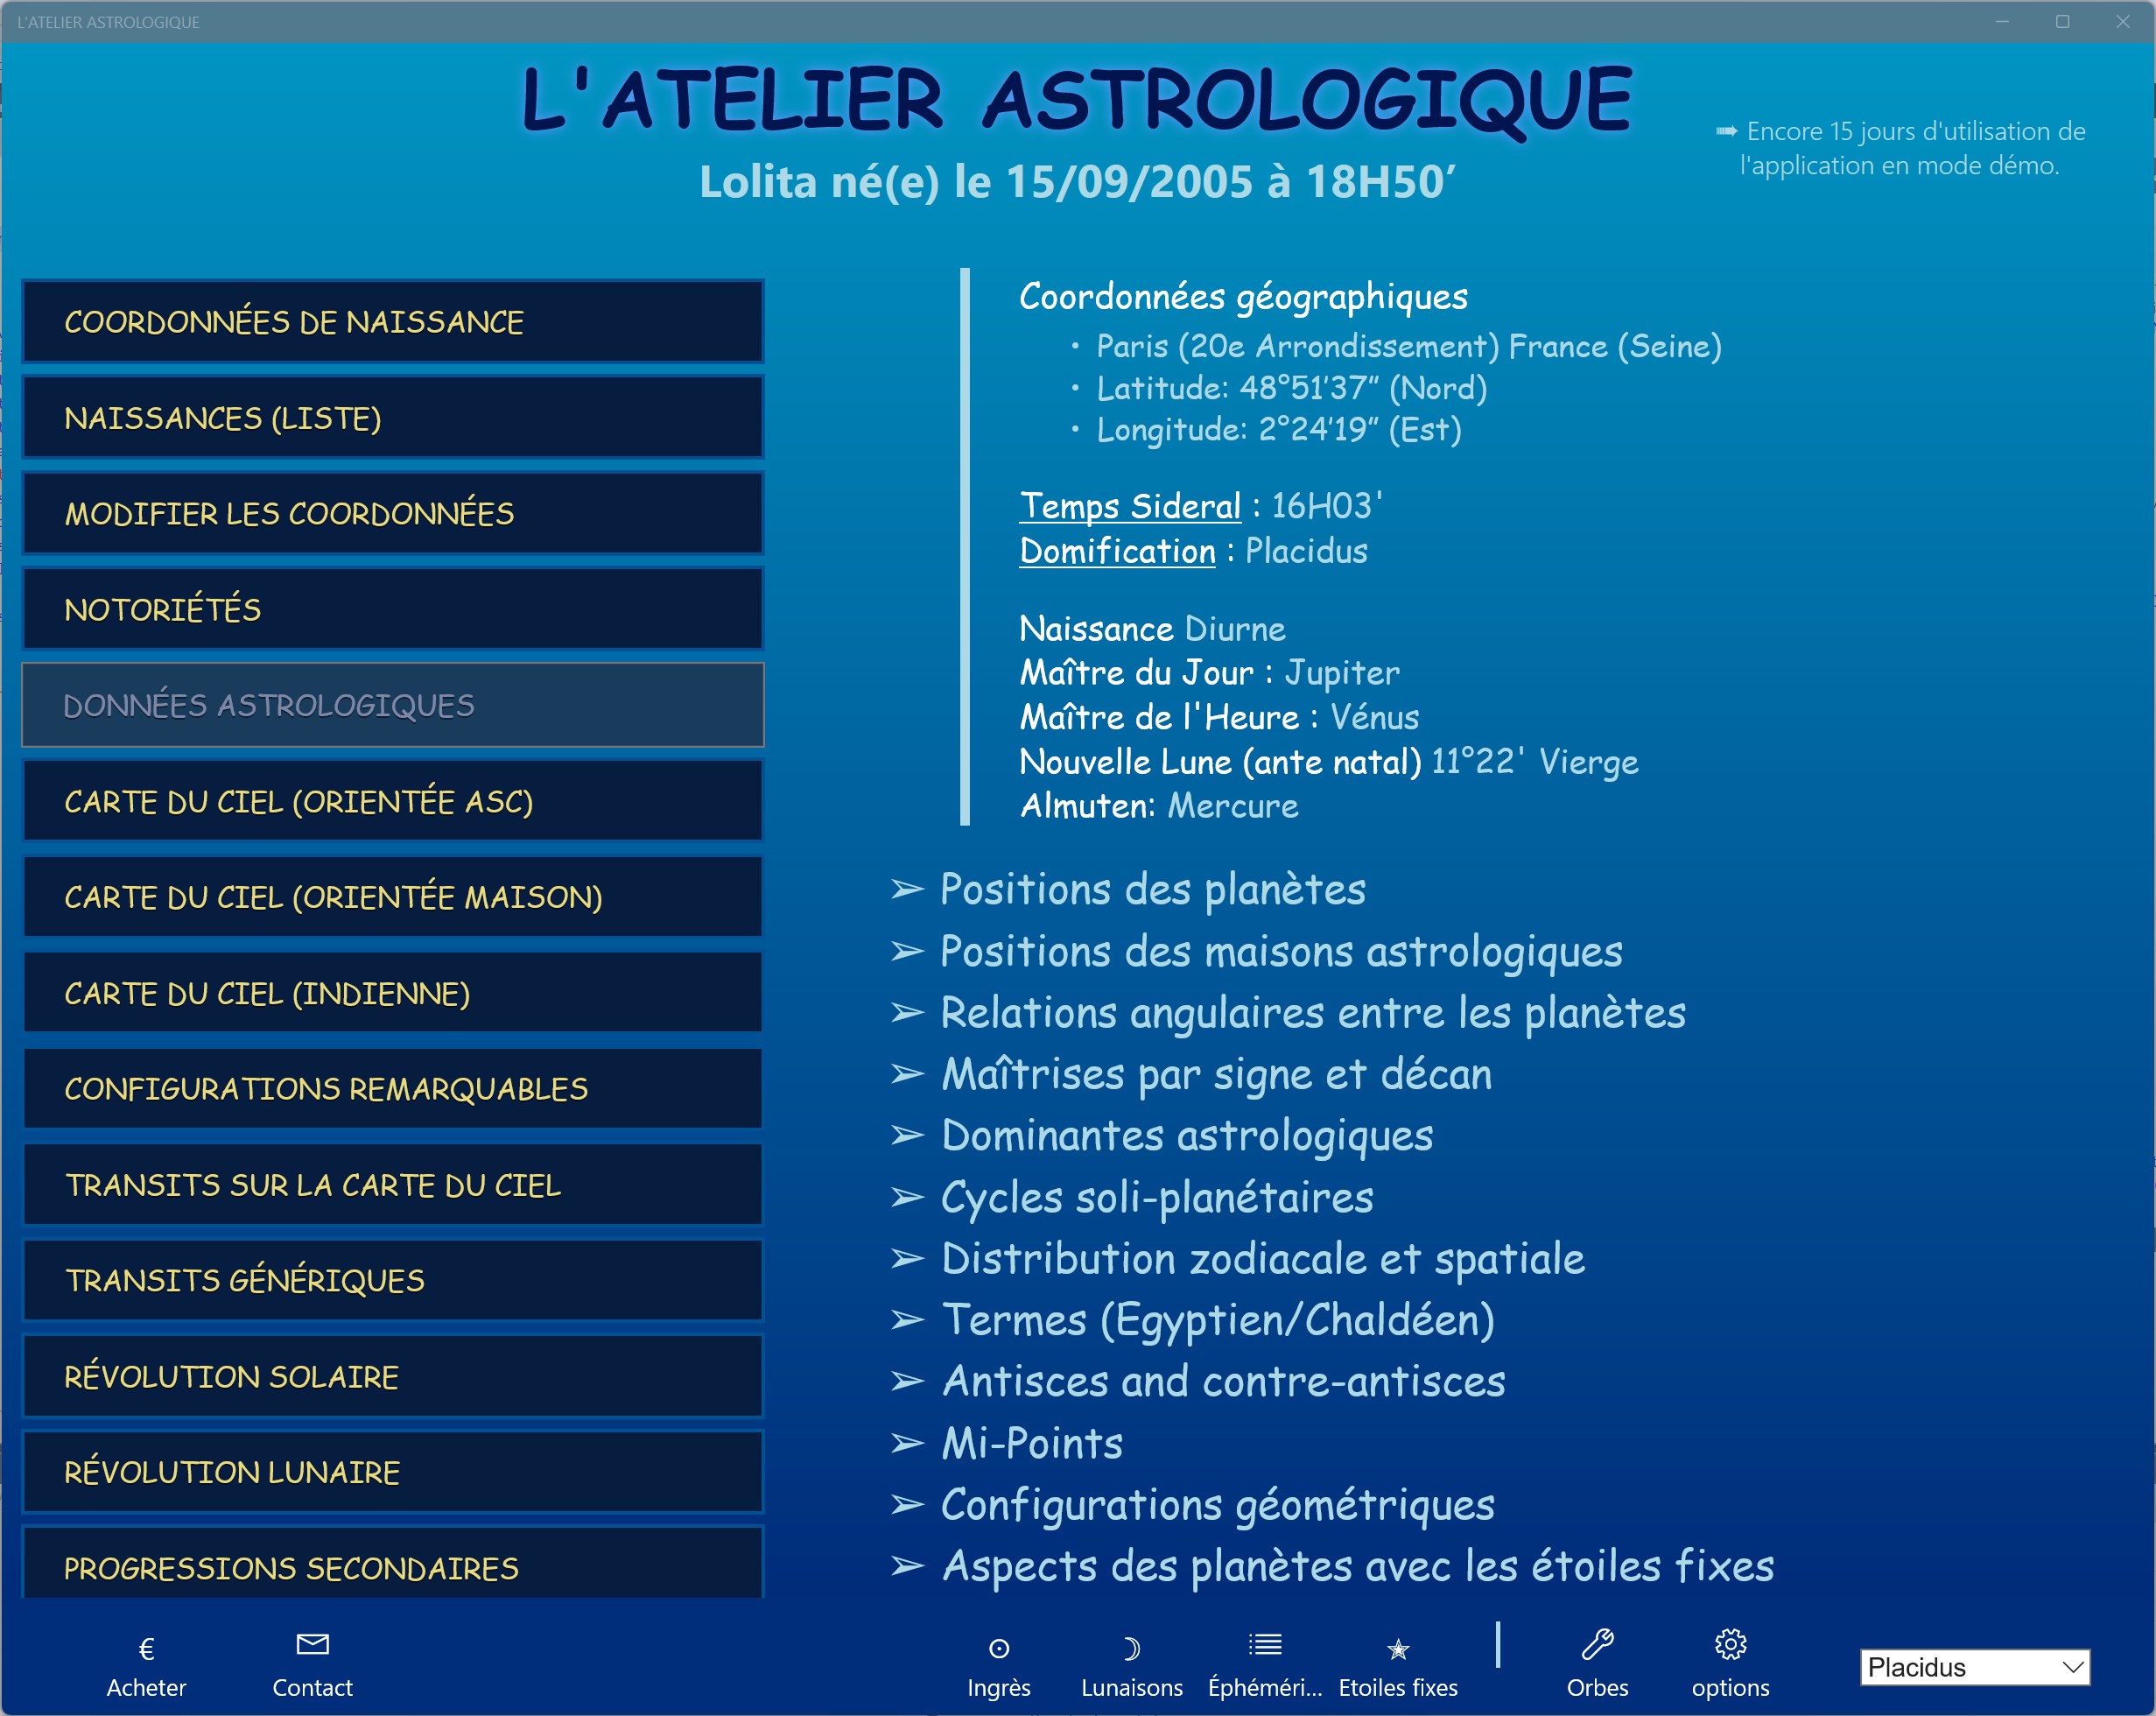Click the Temps Sideral link
Viewport: 2156px width, 1716px height.
tap(1129, 506)
